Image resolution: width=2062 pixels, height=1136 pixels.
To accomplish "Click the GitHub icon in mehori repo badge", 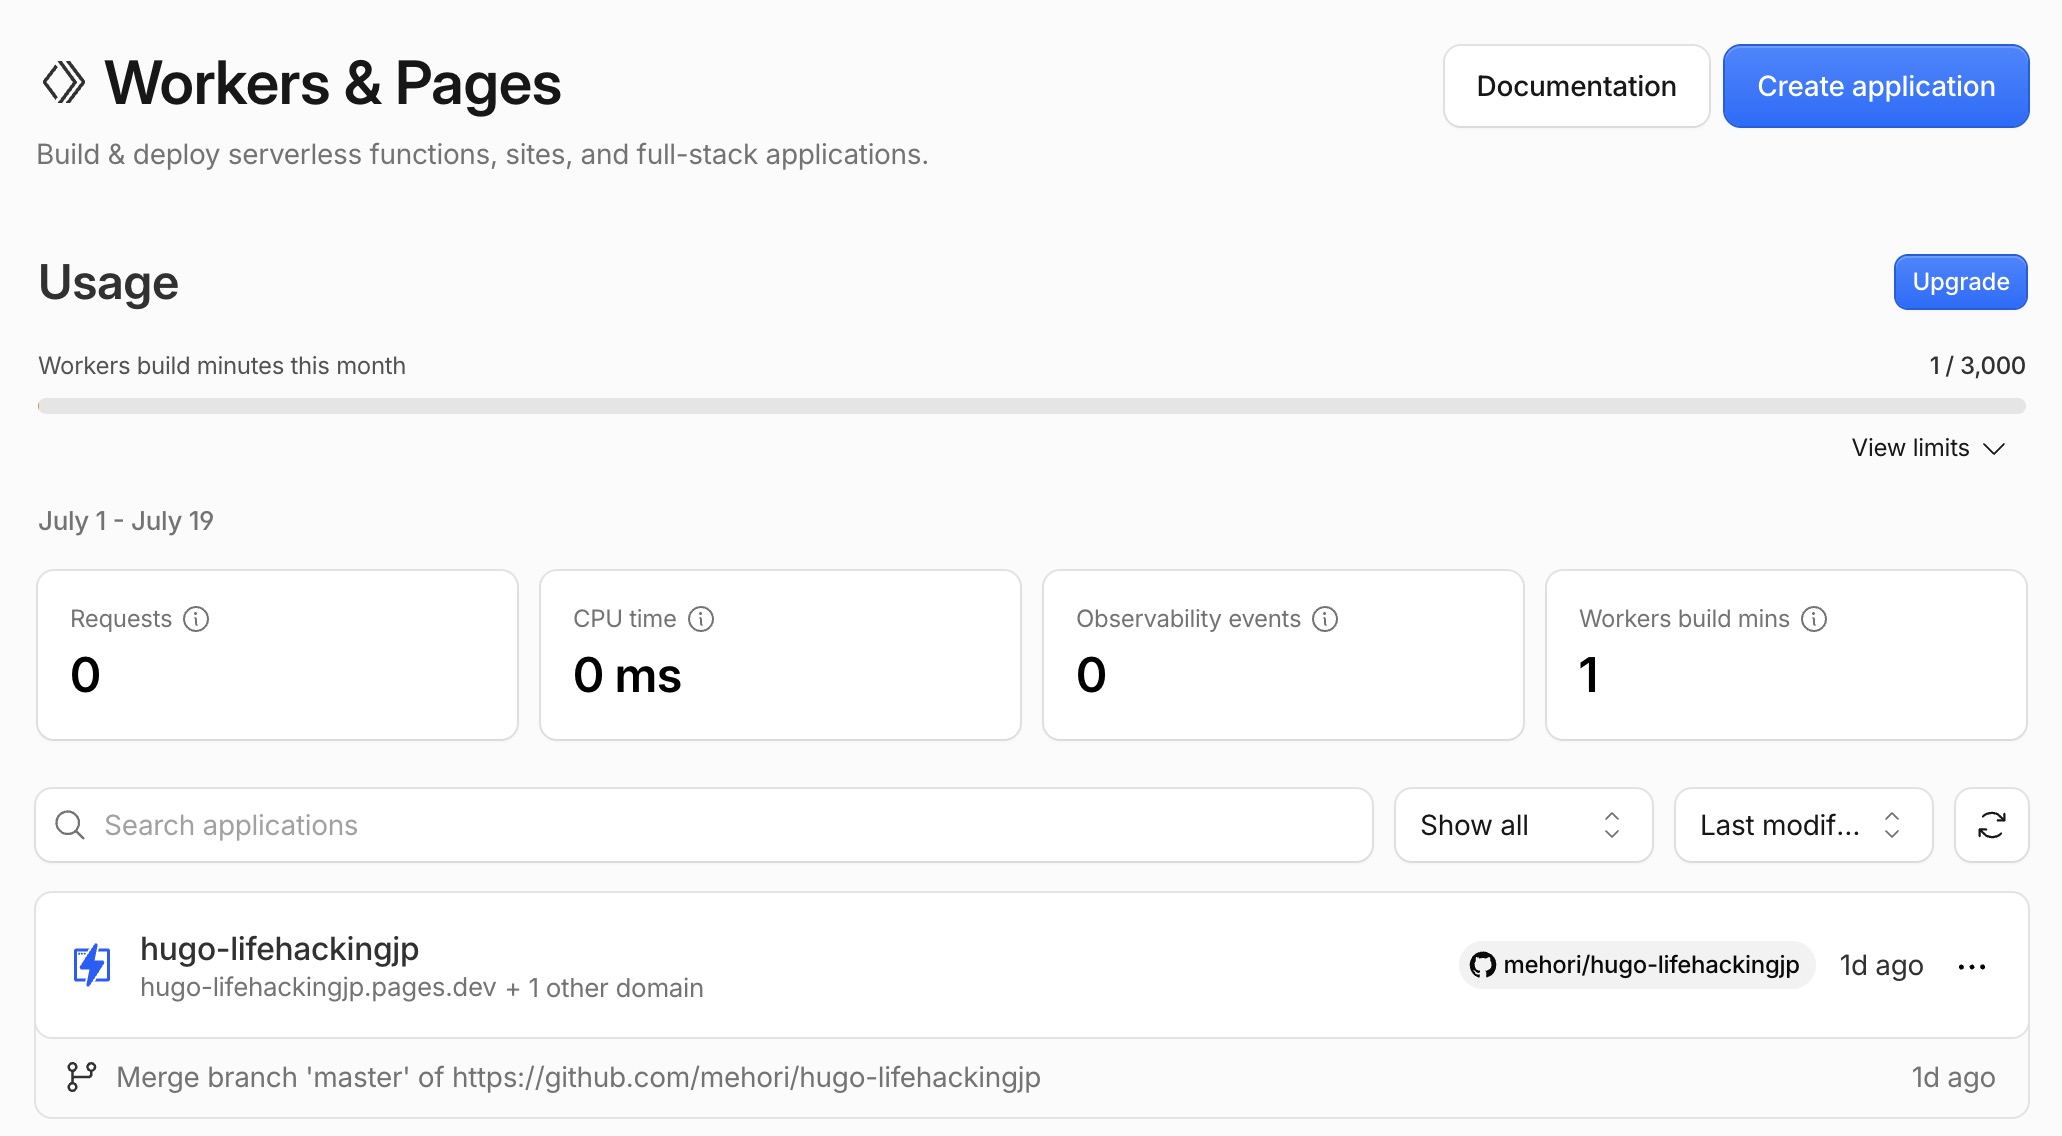I will pos(1483,965).
